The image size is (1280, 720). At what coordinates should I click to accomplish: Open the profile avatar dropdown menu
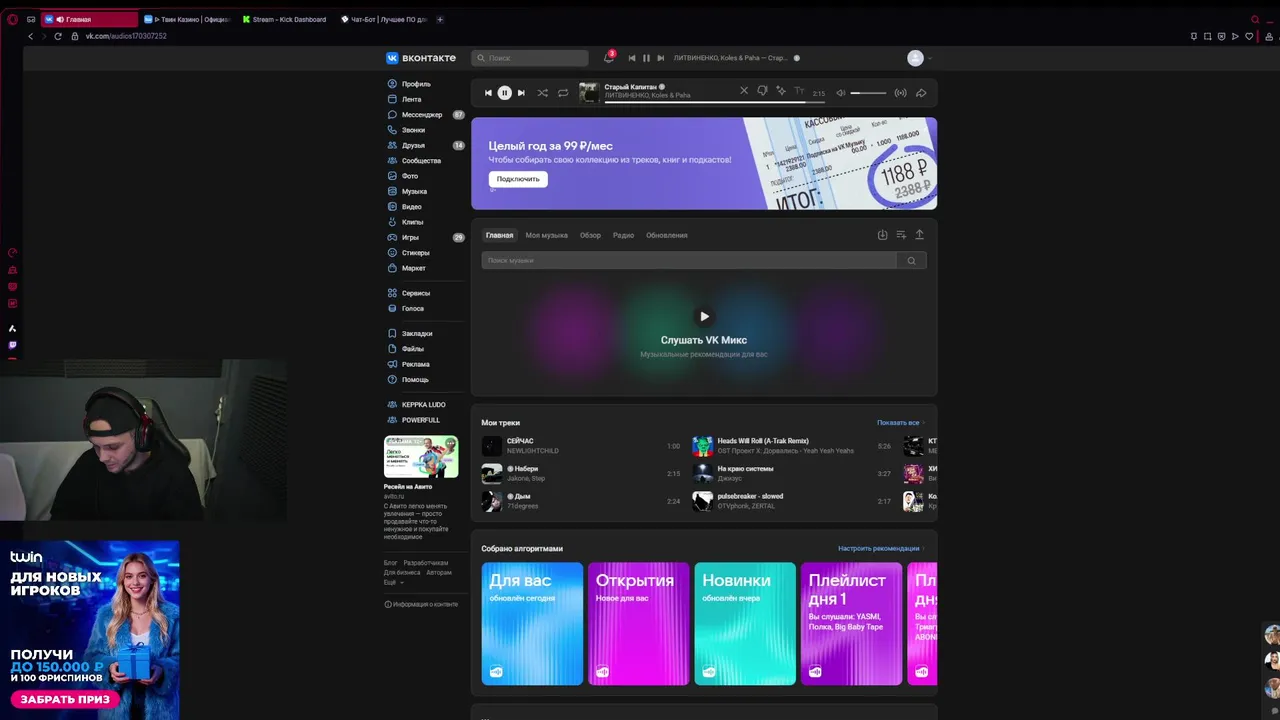pos(919,58)
